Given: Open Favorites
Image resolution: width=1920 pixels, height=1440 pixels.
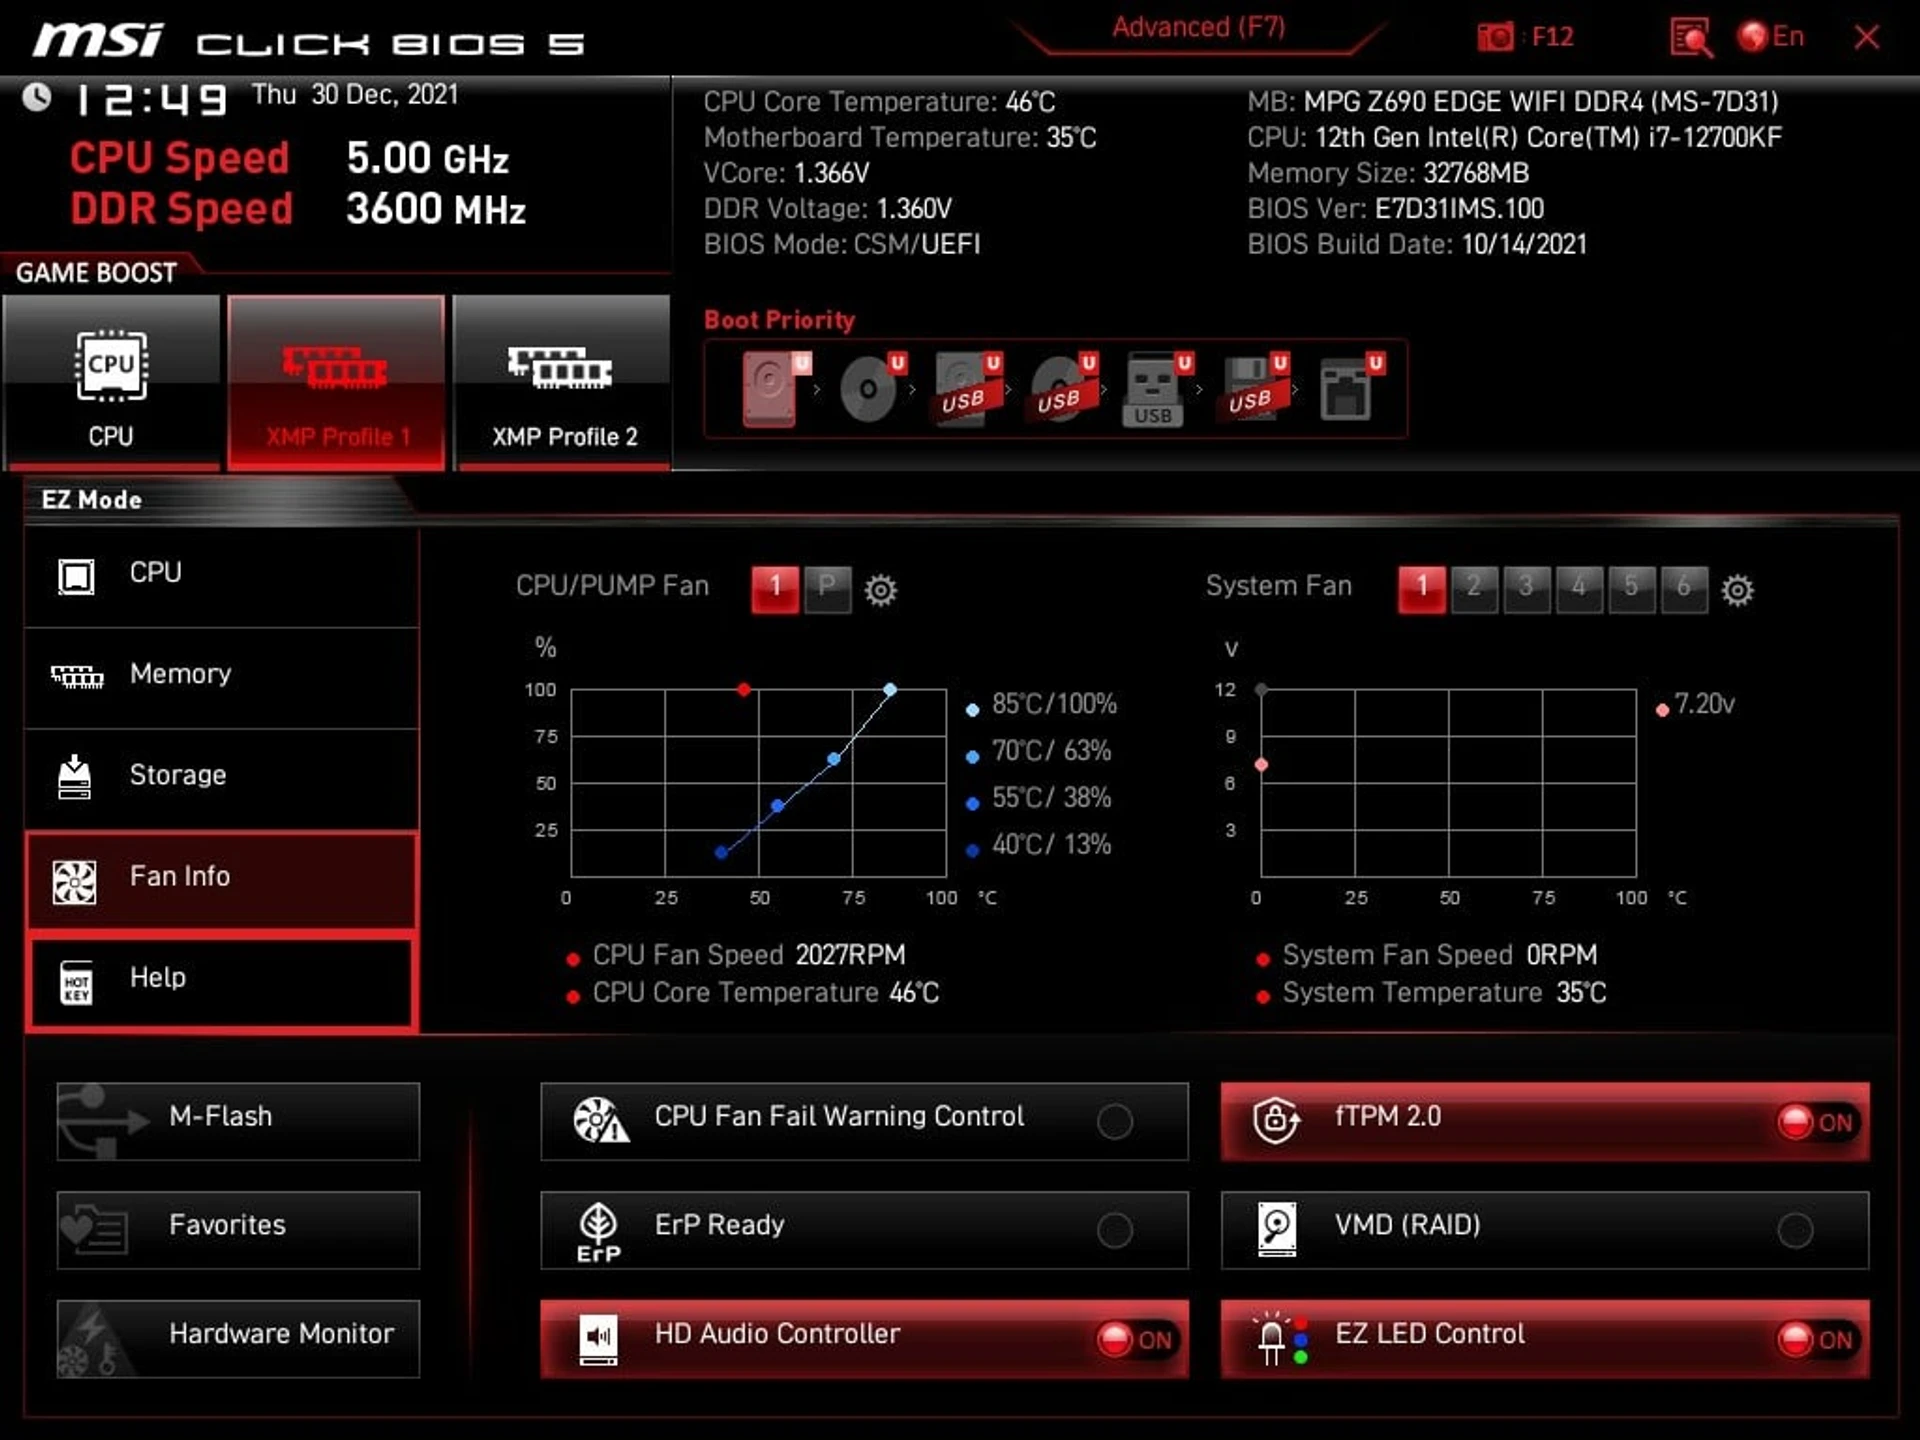Looking at the screenshot, I should pos(238,1230).
